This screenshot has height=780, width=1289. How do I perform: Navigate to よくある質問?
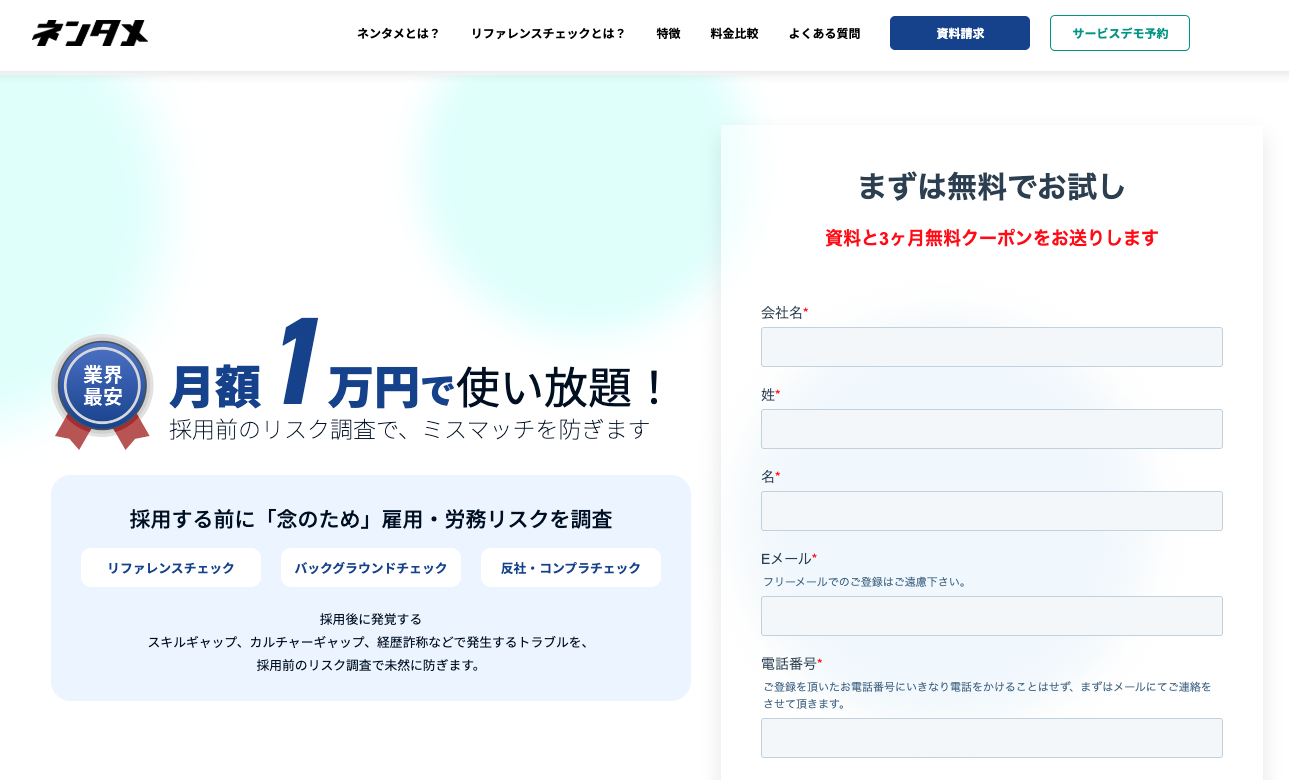click(x=824, y=33)
